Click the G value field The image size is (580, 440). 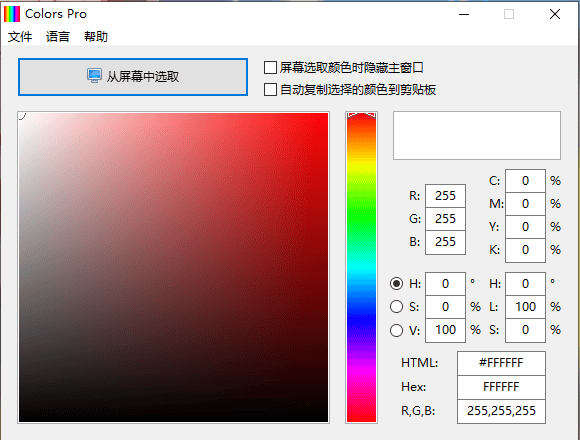pyautogui.click(x=445, y=219)
